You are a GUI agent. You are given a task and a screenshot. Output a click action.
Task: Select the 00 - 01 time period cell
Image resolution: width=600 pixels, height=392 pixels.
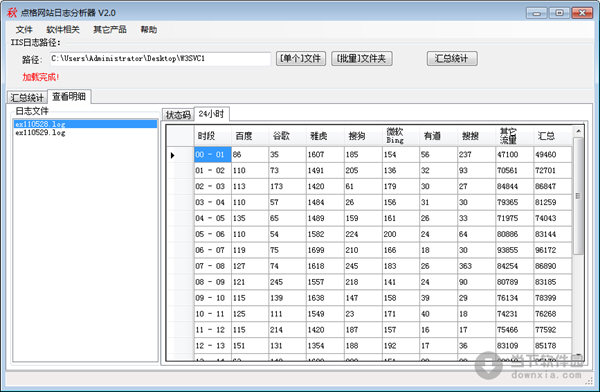tap(212, 155)
